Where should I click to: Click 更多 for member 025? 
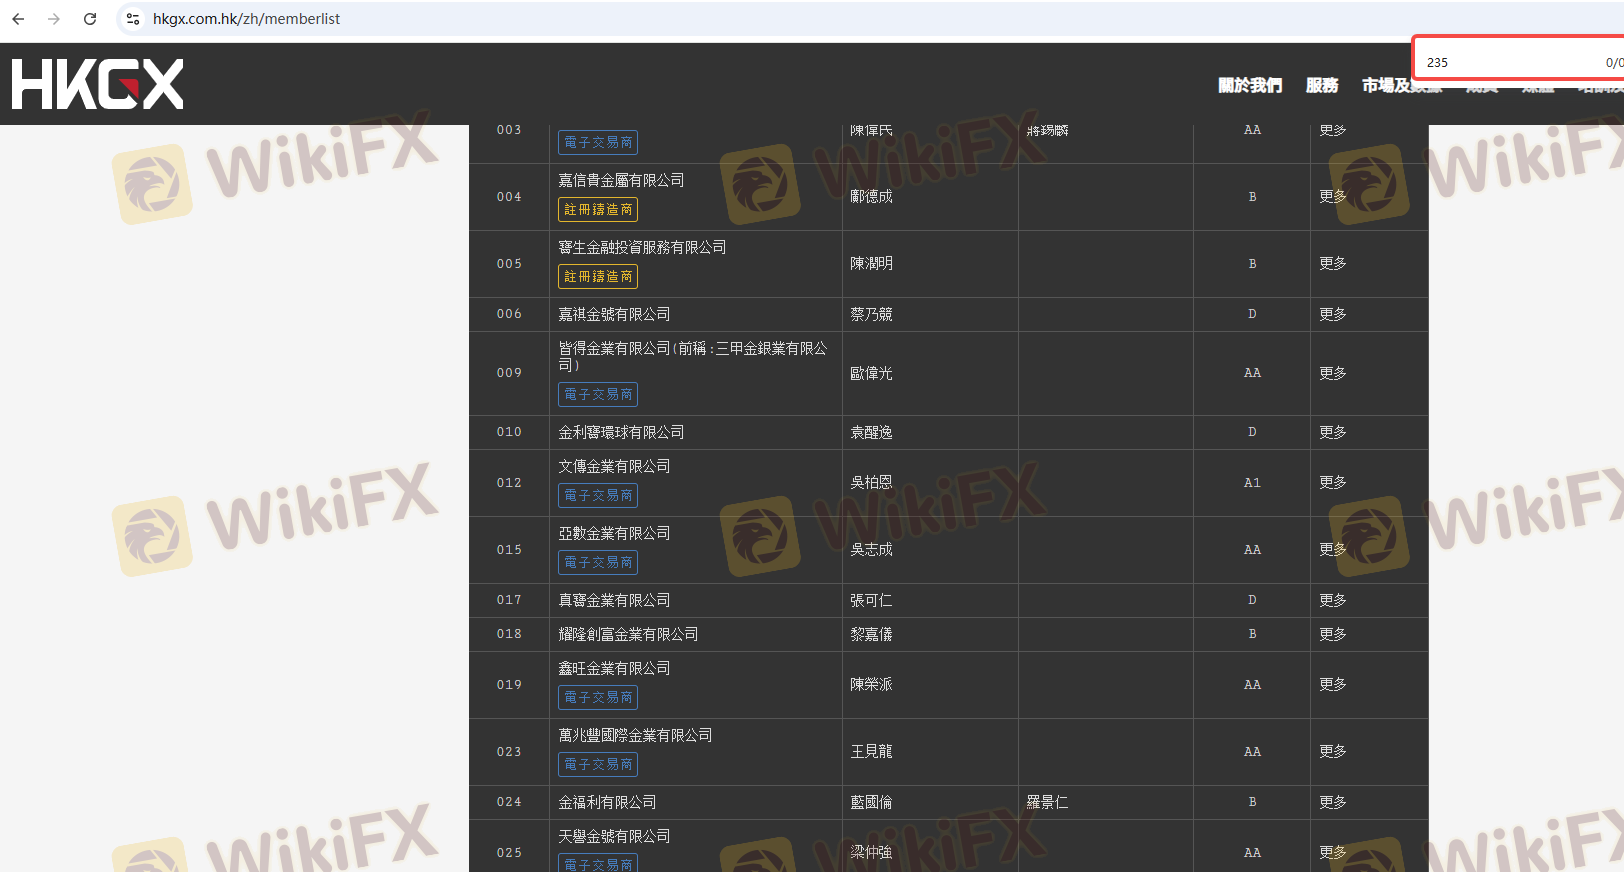(1333, 853)
